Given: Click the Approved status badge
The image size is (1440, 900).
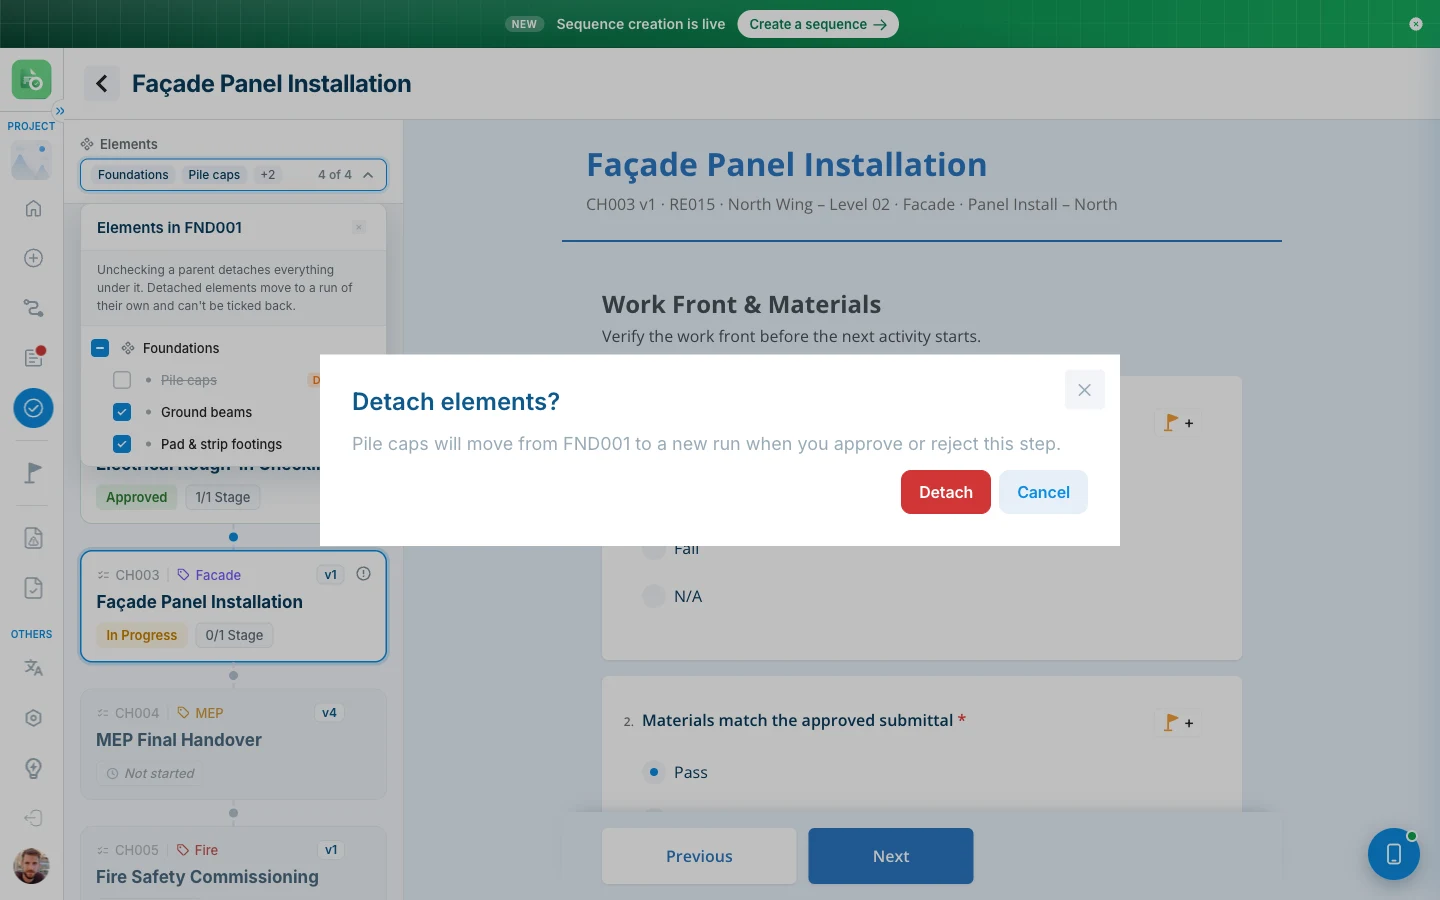Looking at the screenshot, I should (x=137, y=497).
